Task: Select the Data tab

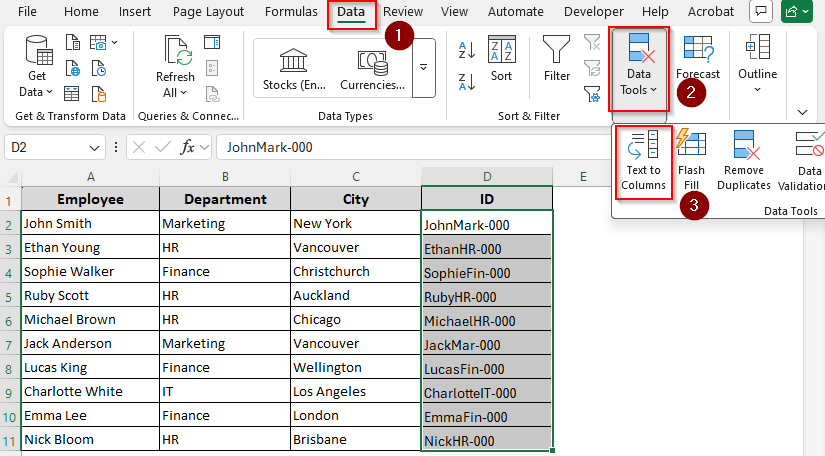Action: tap(351, 13)
